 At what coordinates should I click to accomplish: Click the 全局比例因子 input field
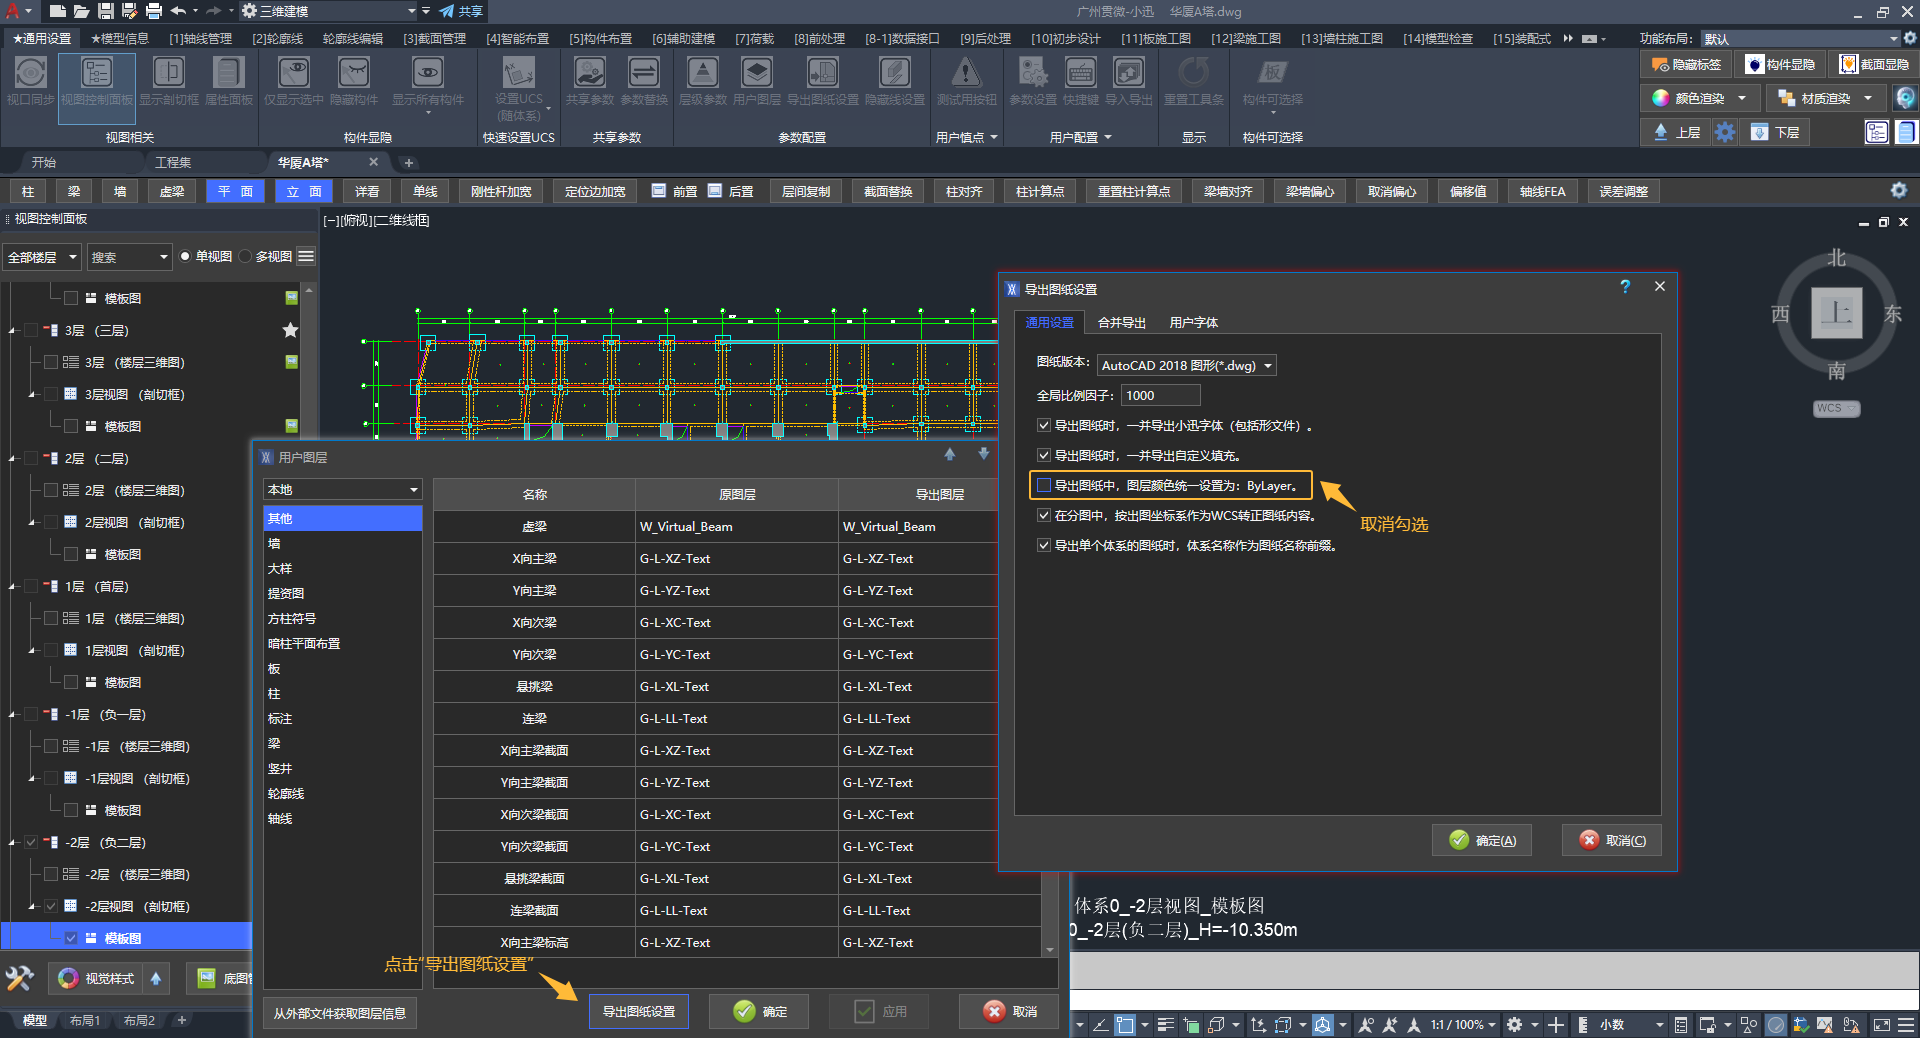point(1159,396)
